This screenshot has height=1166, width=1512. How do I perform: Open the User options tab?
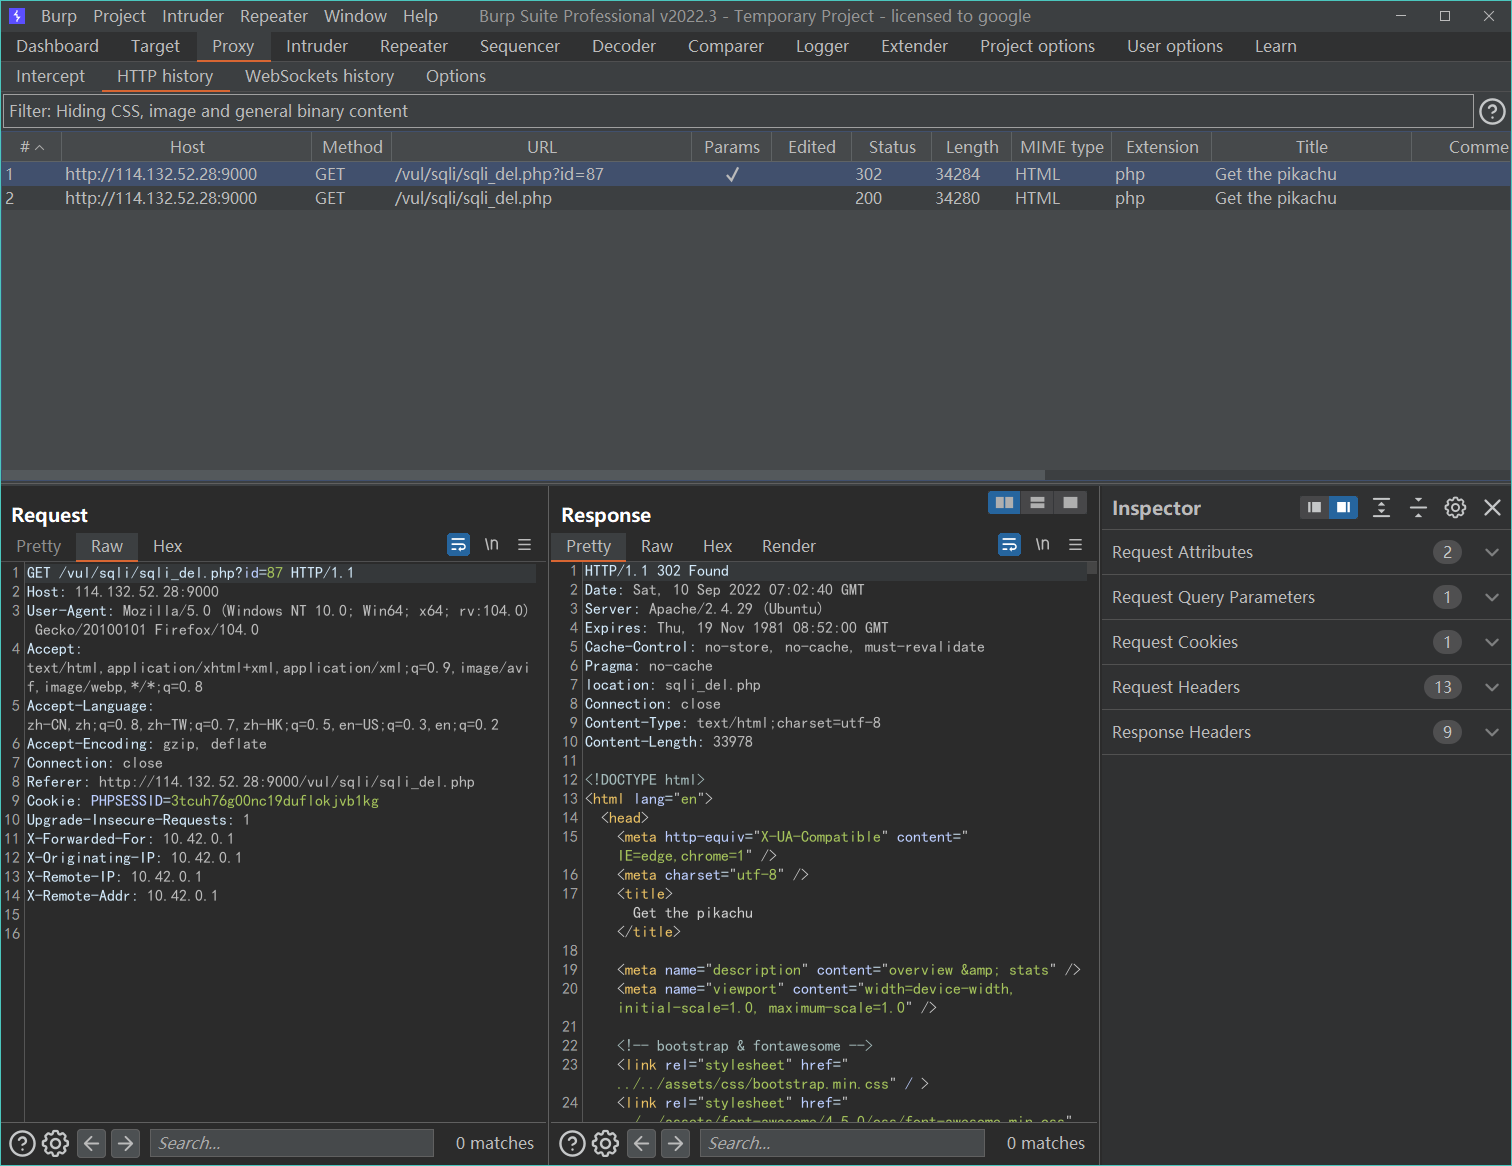pos(1175,46)
